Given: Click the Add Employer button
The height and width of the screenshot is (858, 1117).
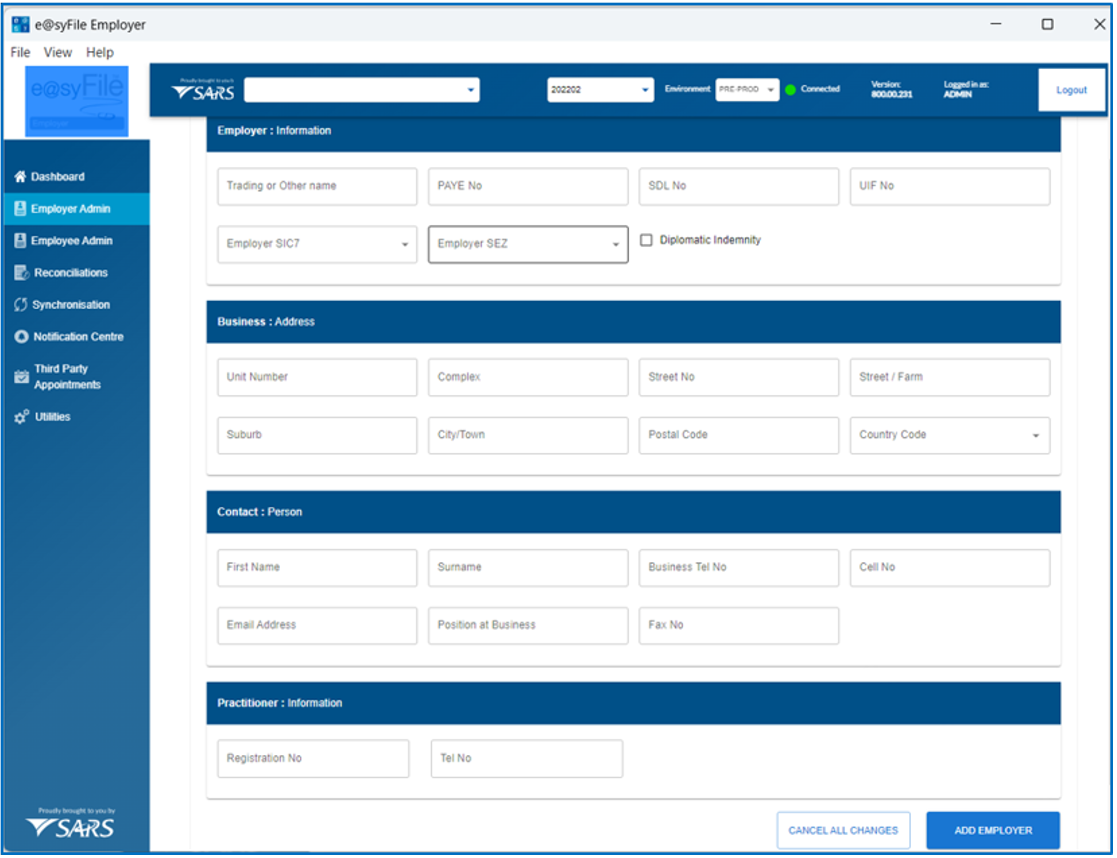Looking at the screenshot, I should [992, 830].
